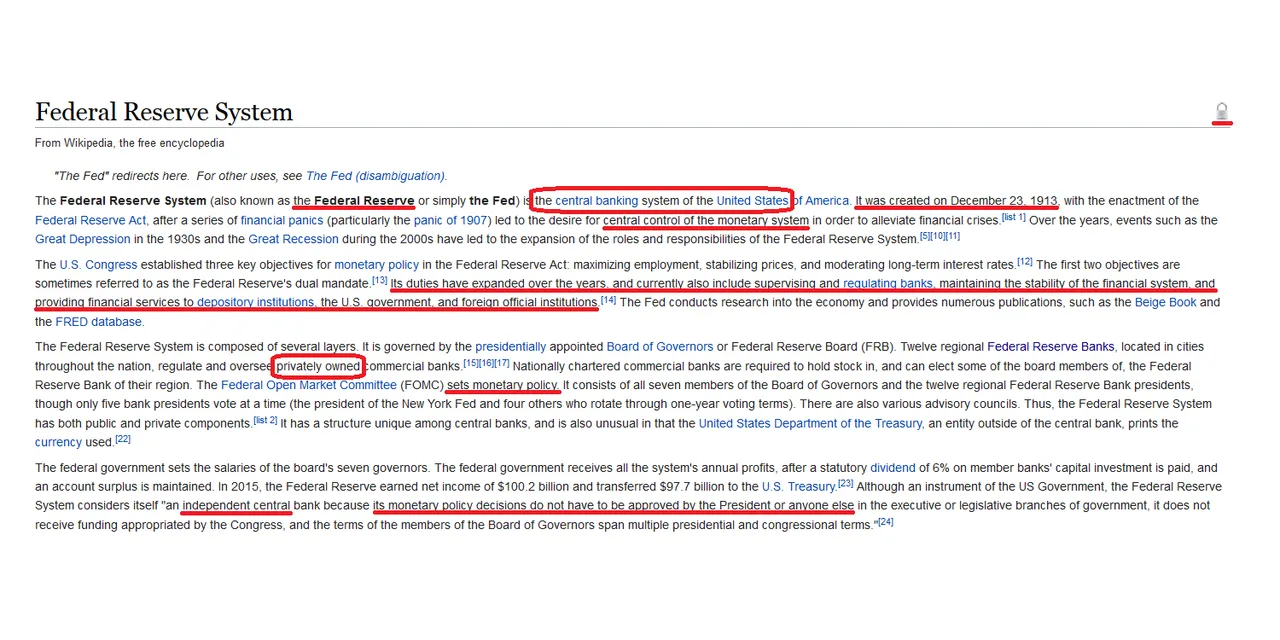The image size is (1280, 640).
Task: Click citation reference [13]
Action: point(380,280)
